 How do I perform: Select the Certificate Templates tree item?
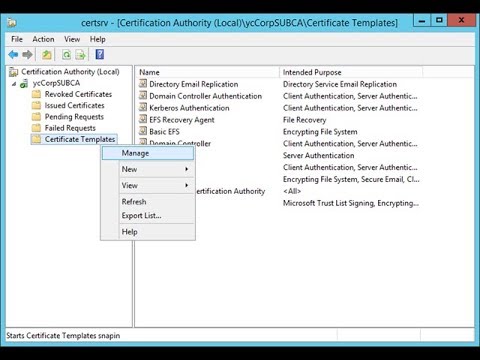coord(80,139)
